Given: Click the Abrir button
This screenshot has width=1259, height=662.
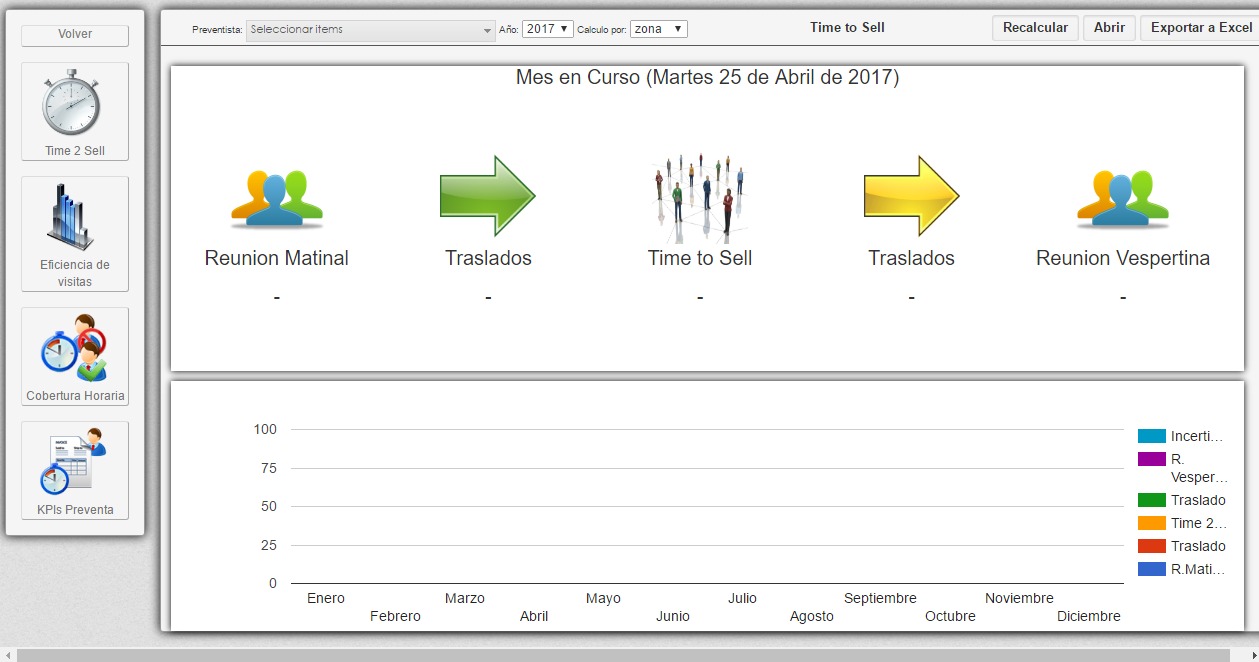Looking at the screenshot, I should pyautogui.click(x=1109, y=28).
